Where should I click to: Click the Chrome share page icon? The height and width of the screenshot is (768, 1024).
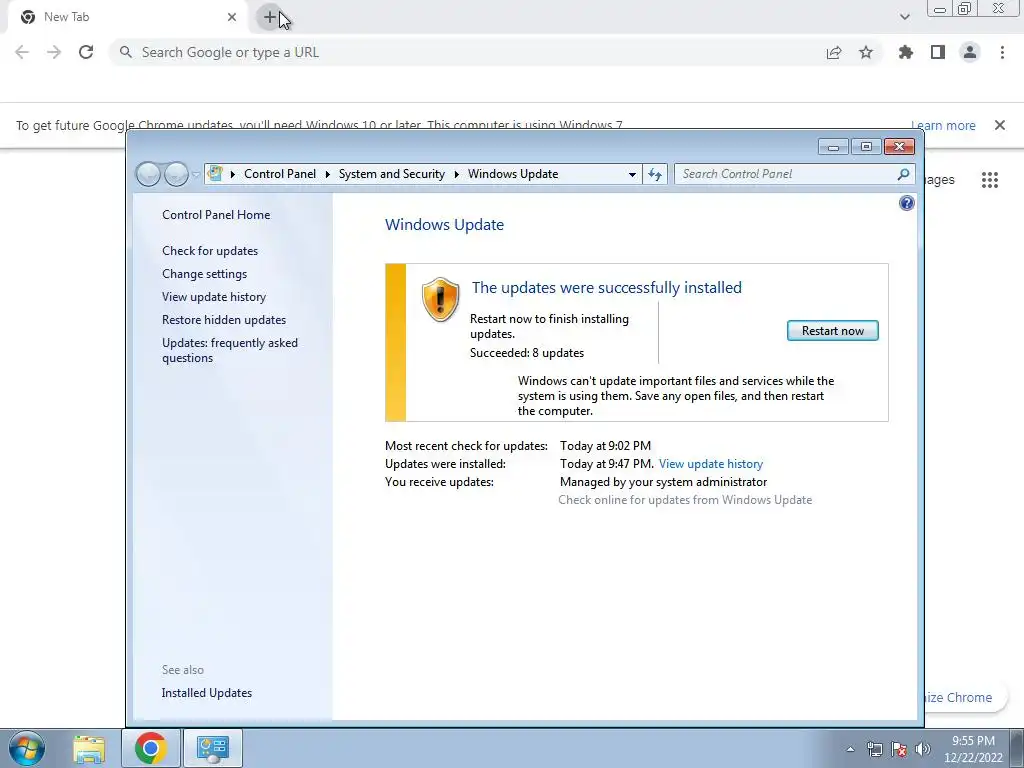pos(834,52)
